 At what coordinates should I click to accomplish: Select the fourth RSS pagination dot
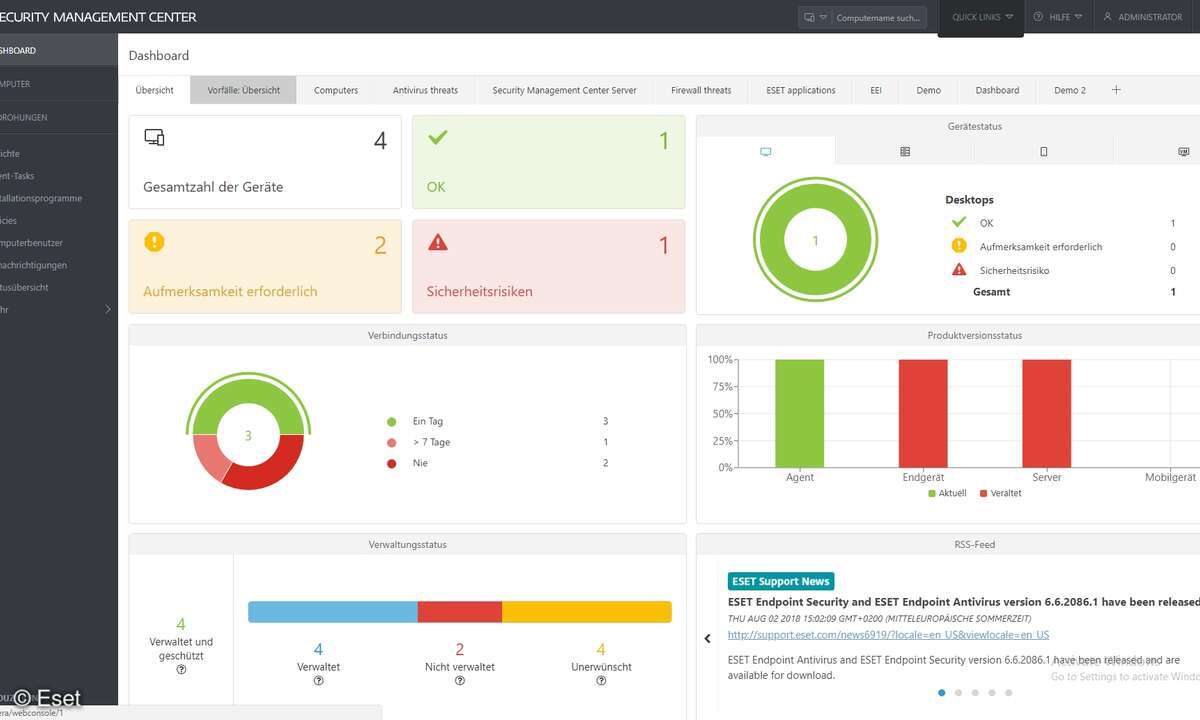click(992, 692)
